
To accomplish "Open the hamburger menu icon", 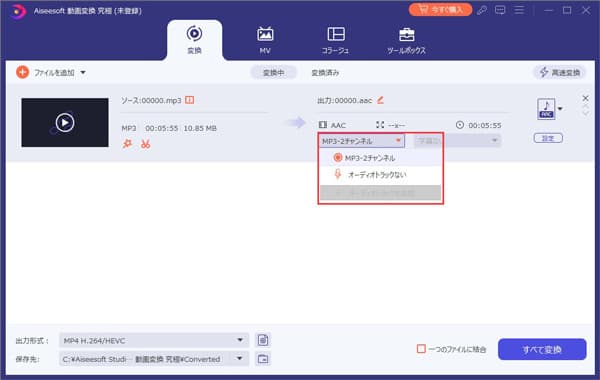I will pos(519,10).
